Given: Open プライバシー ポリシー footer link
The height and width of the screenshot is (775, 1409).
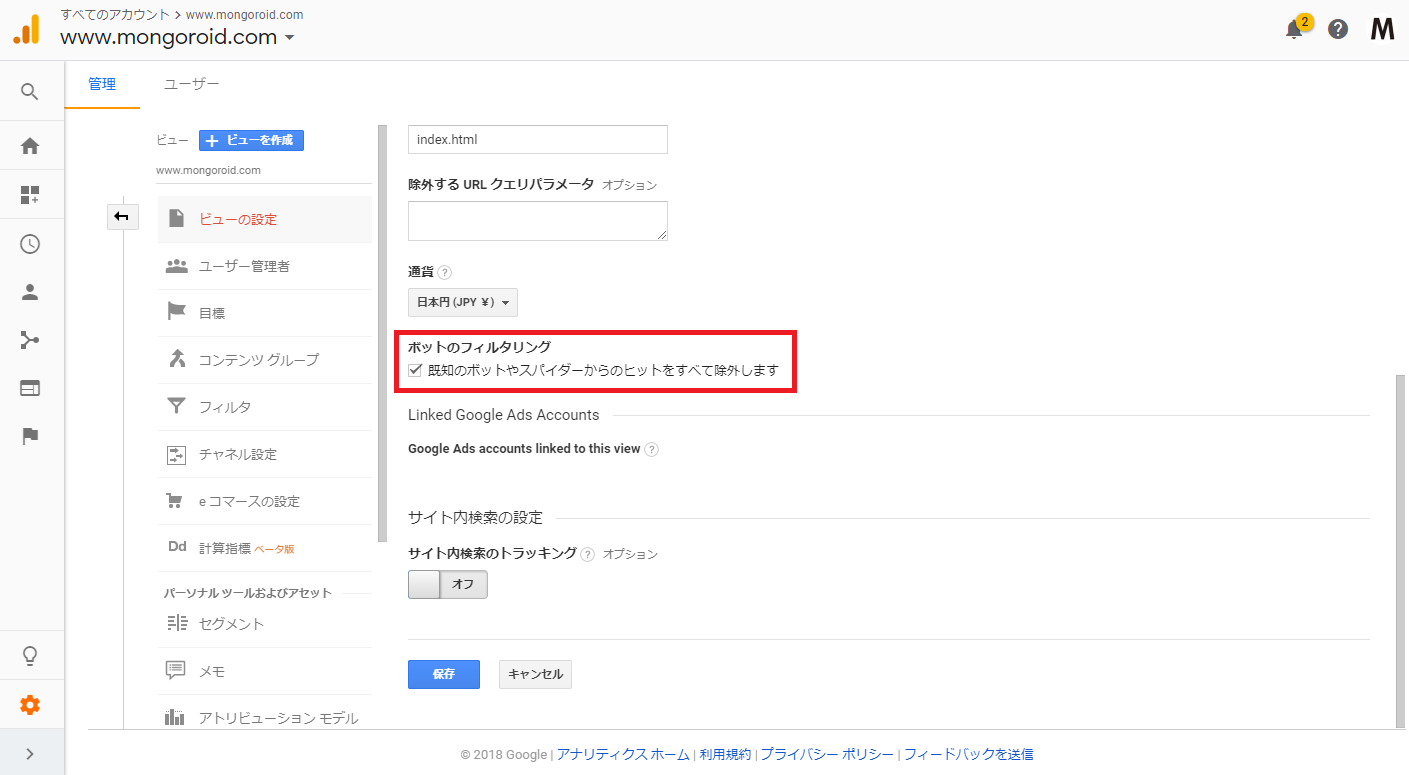Looking at the screenshot, I should [x=827, y=754].
